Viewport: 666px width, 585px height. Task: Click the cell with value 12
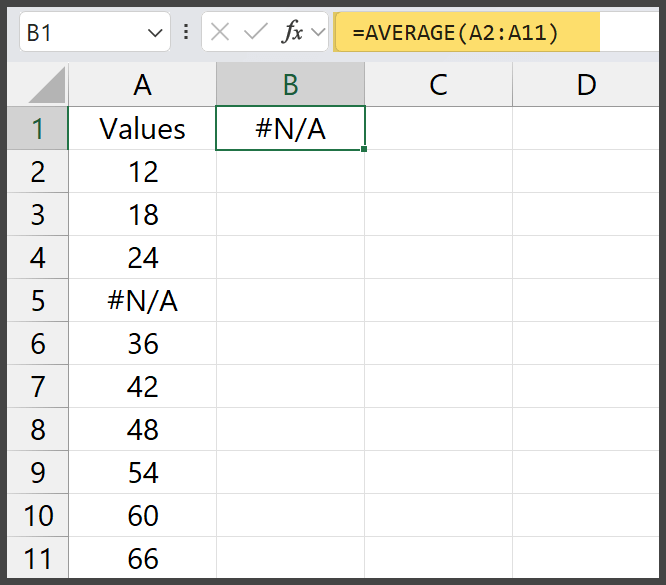tap(142, 171)
